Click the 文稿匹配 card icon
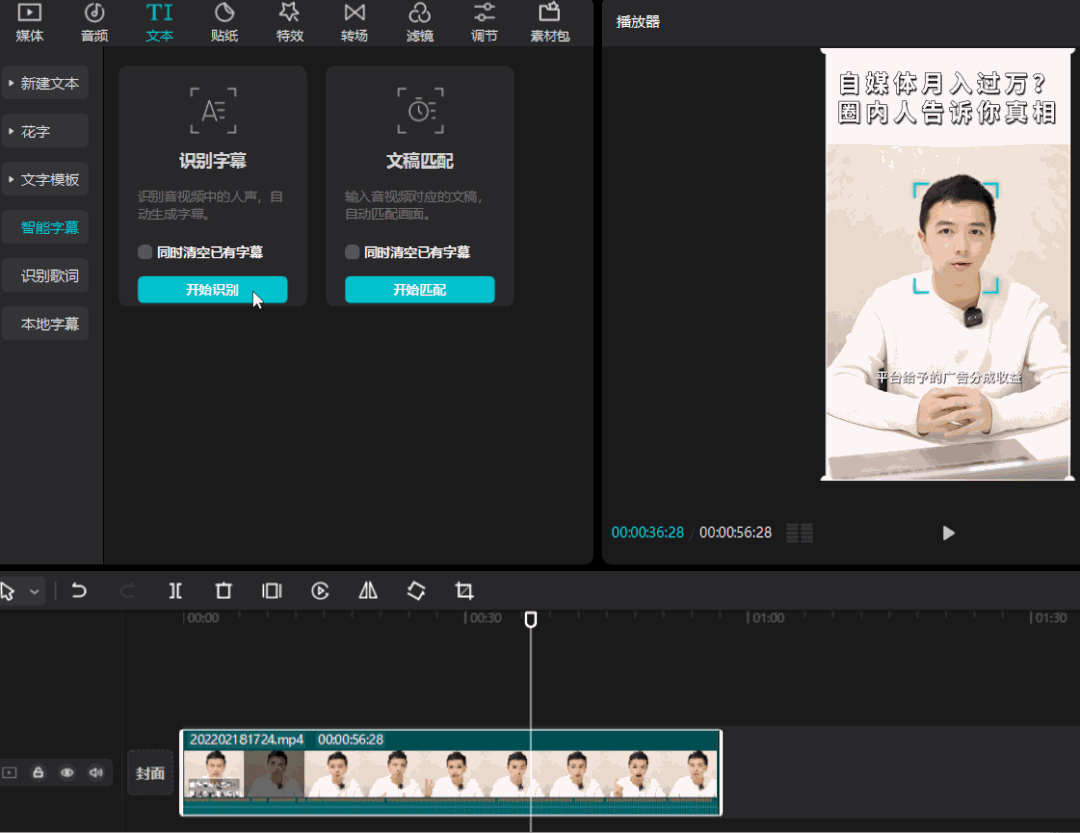 (420, 110)
